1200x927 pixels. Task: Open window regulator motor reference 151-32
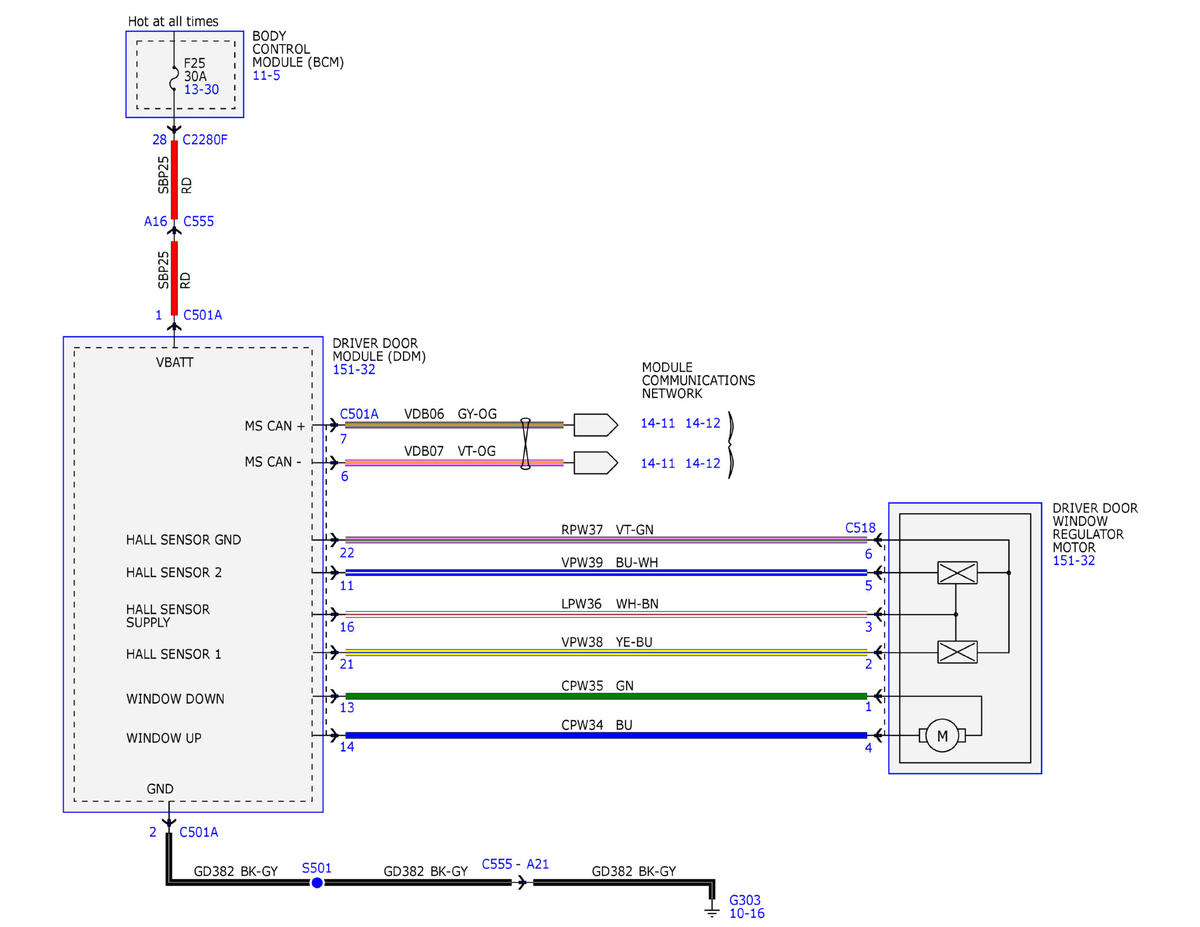pos(1073,561)
